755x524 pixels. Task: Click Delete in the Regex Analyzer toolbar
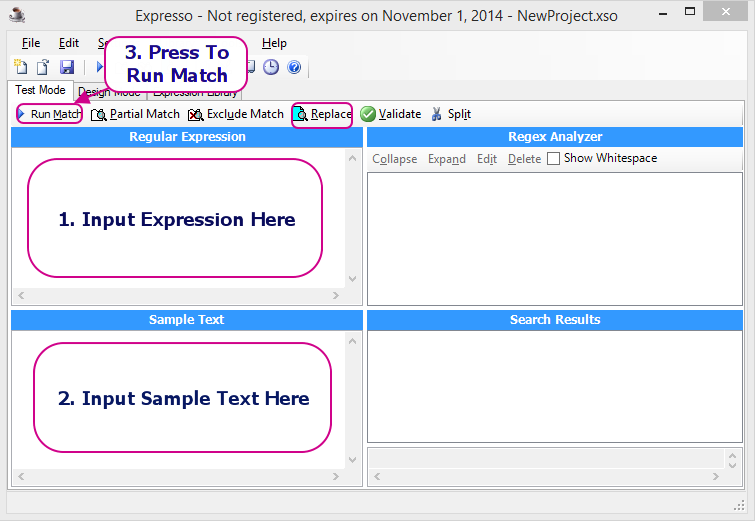click(524, 159)
